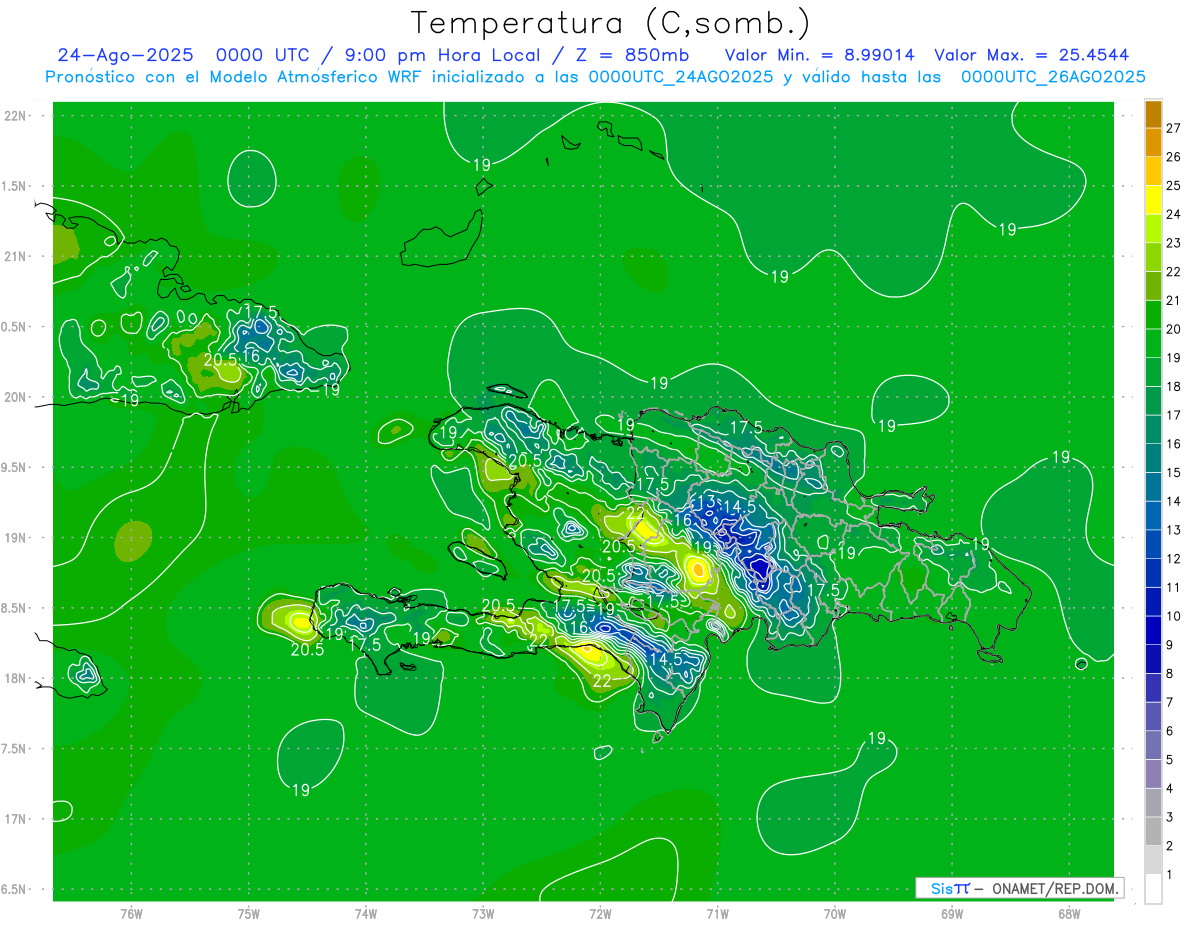This screenshot has width=1200, height=927.
Task: Click the '71W' longitude label
Action: [x=717, y=913]
